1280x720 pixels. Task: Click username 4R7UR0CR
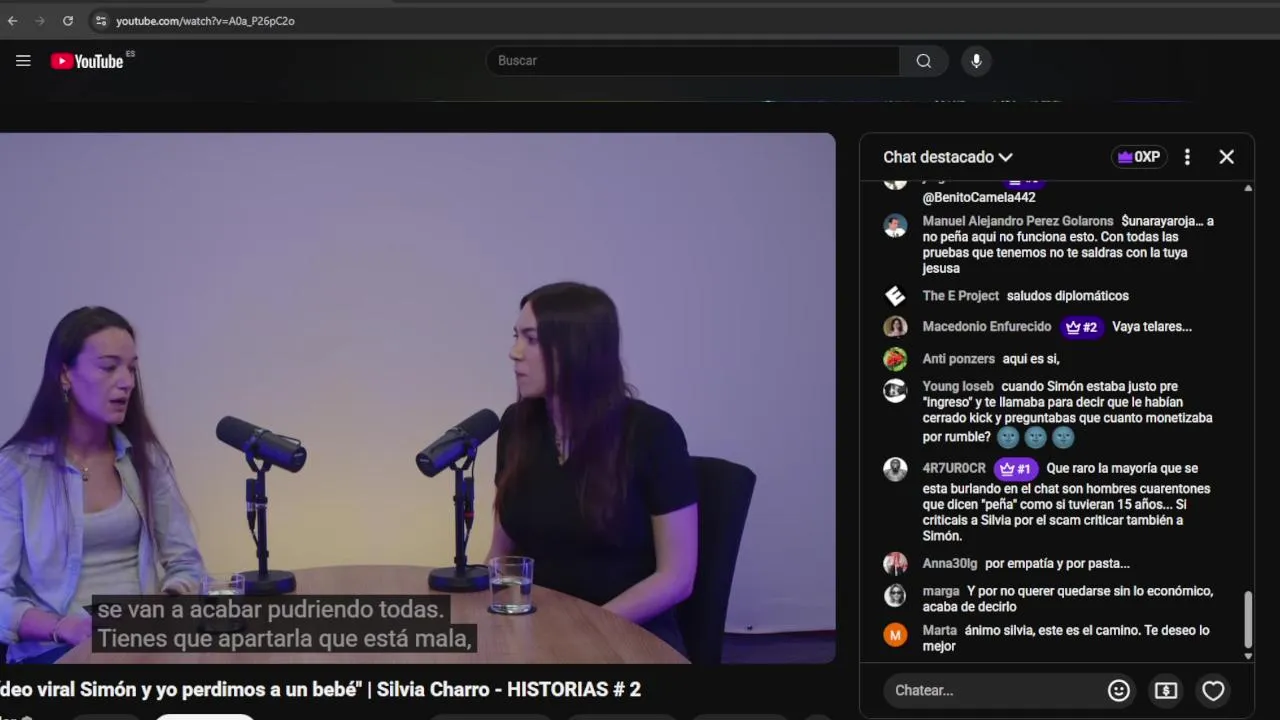[x=954, y=468]
